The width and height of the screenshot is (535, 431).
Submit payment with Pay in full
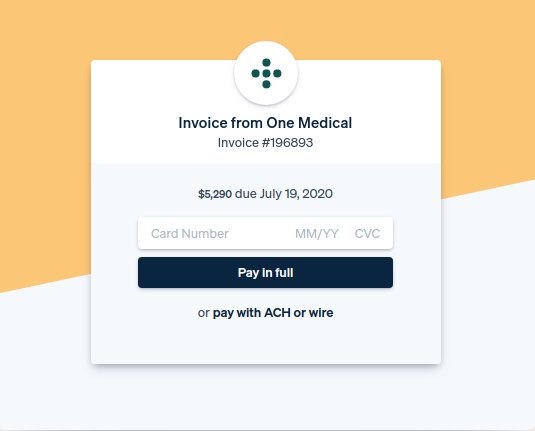[x=265, y=273]
